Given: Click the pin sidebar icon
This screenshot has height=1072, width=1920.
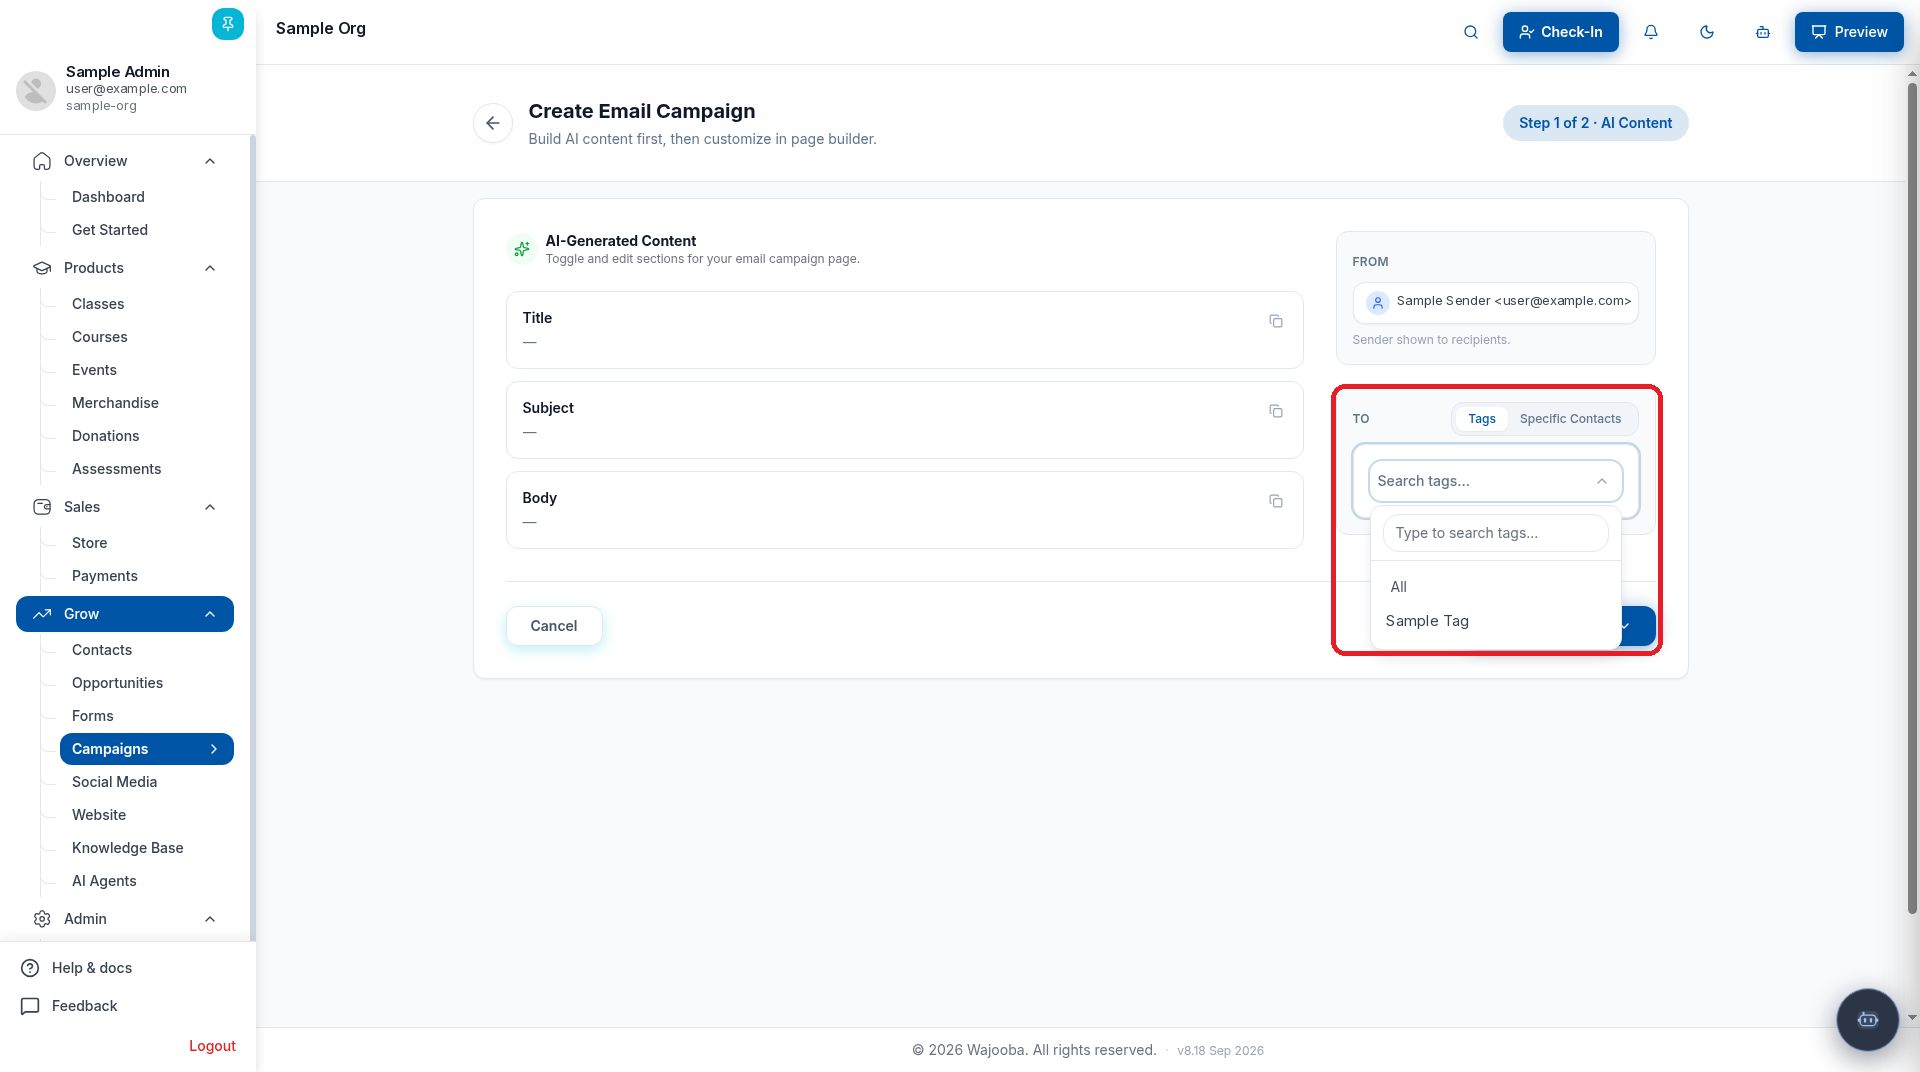Looking at the screenshot, I should (228, 24).
